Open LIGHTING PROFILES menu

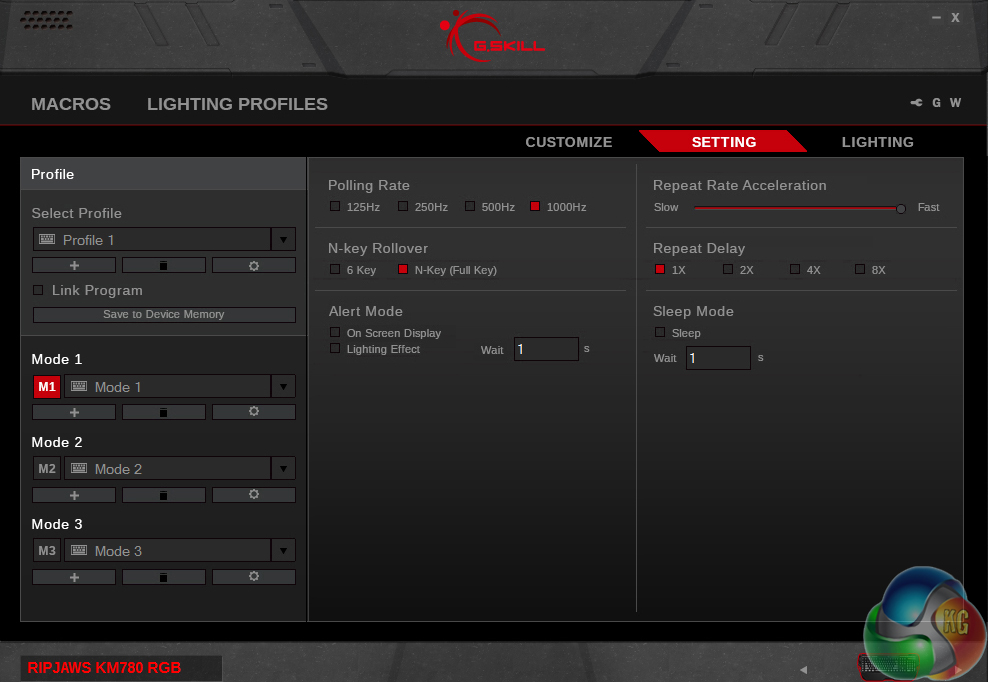click(x=237, y=104)
